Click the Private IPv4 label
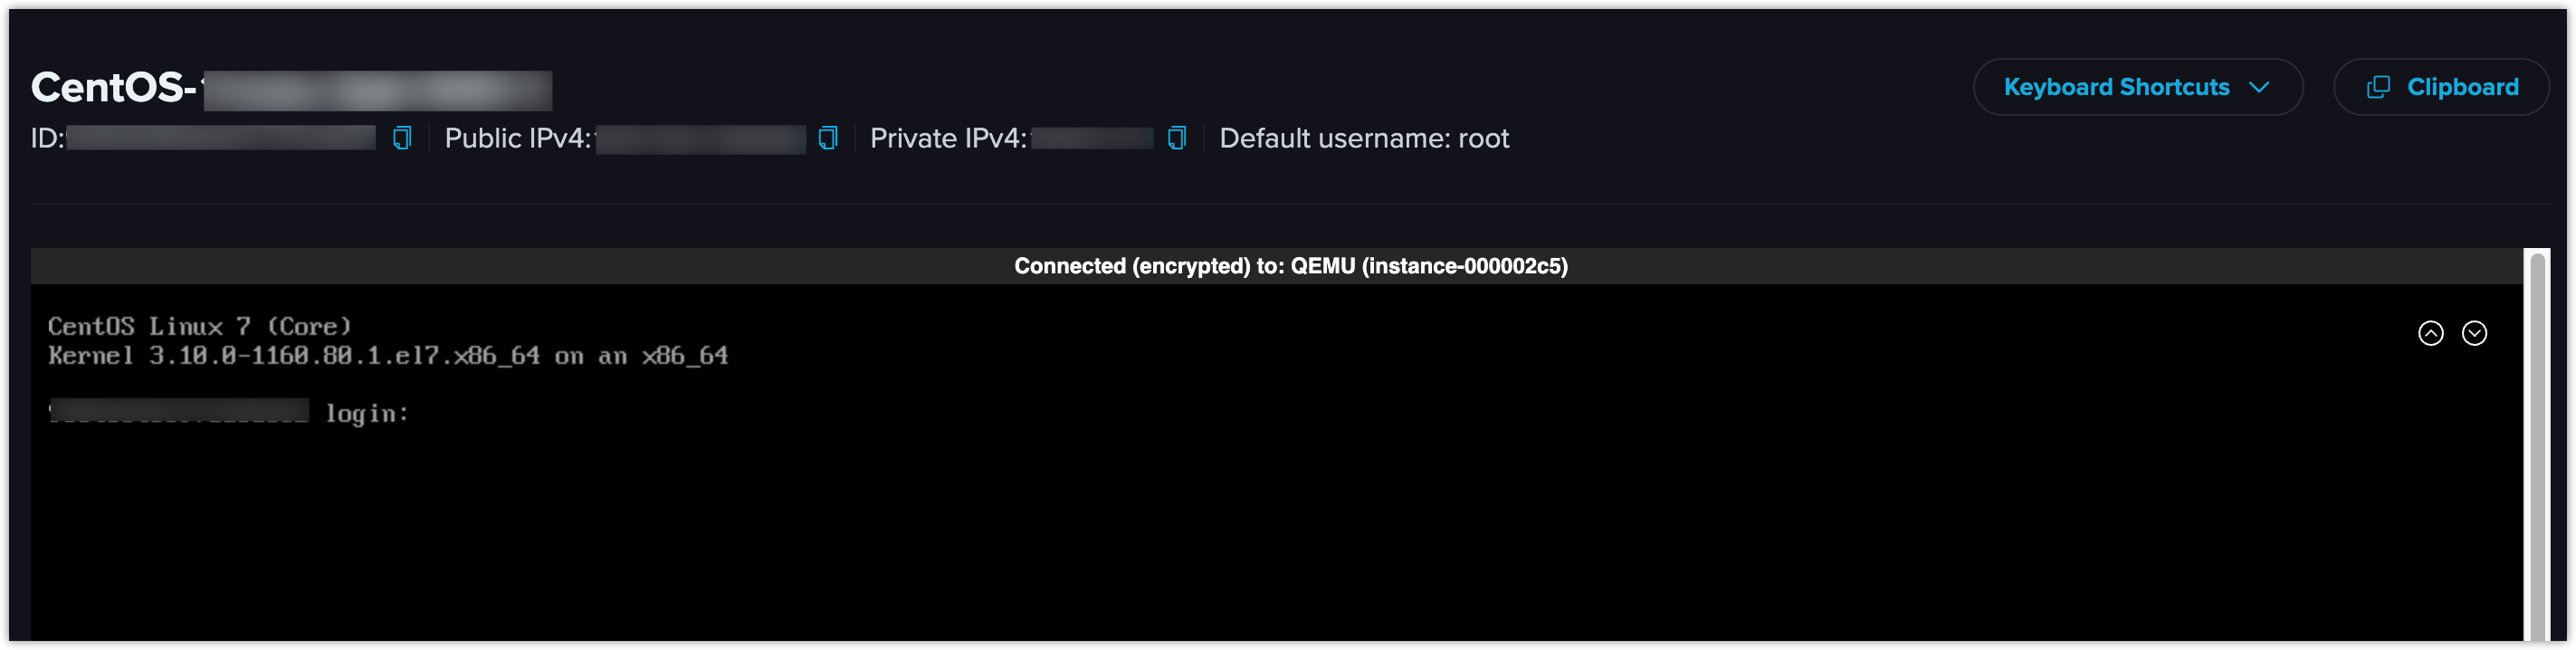This screenshot has height=650, width=2576. click(x=948, y=138)
